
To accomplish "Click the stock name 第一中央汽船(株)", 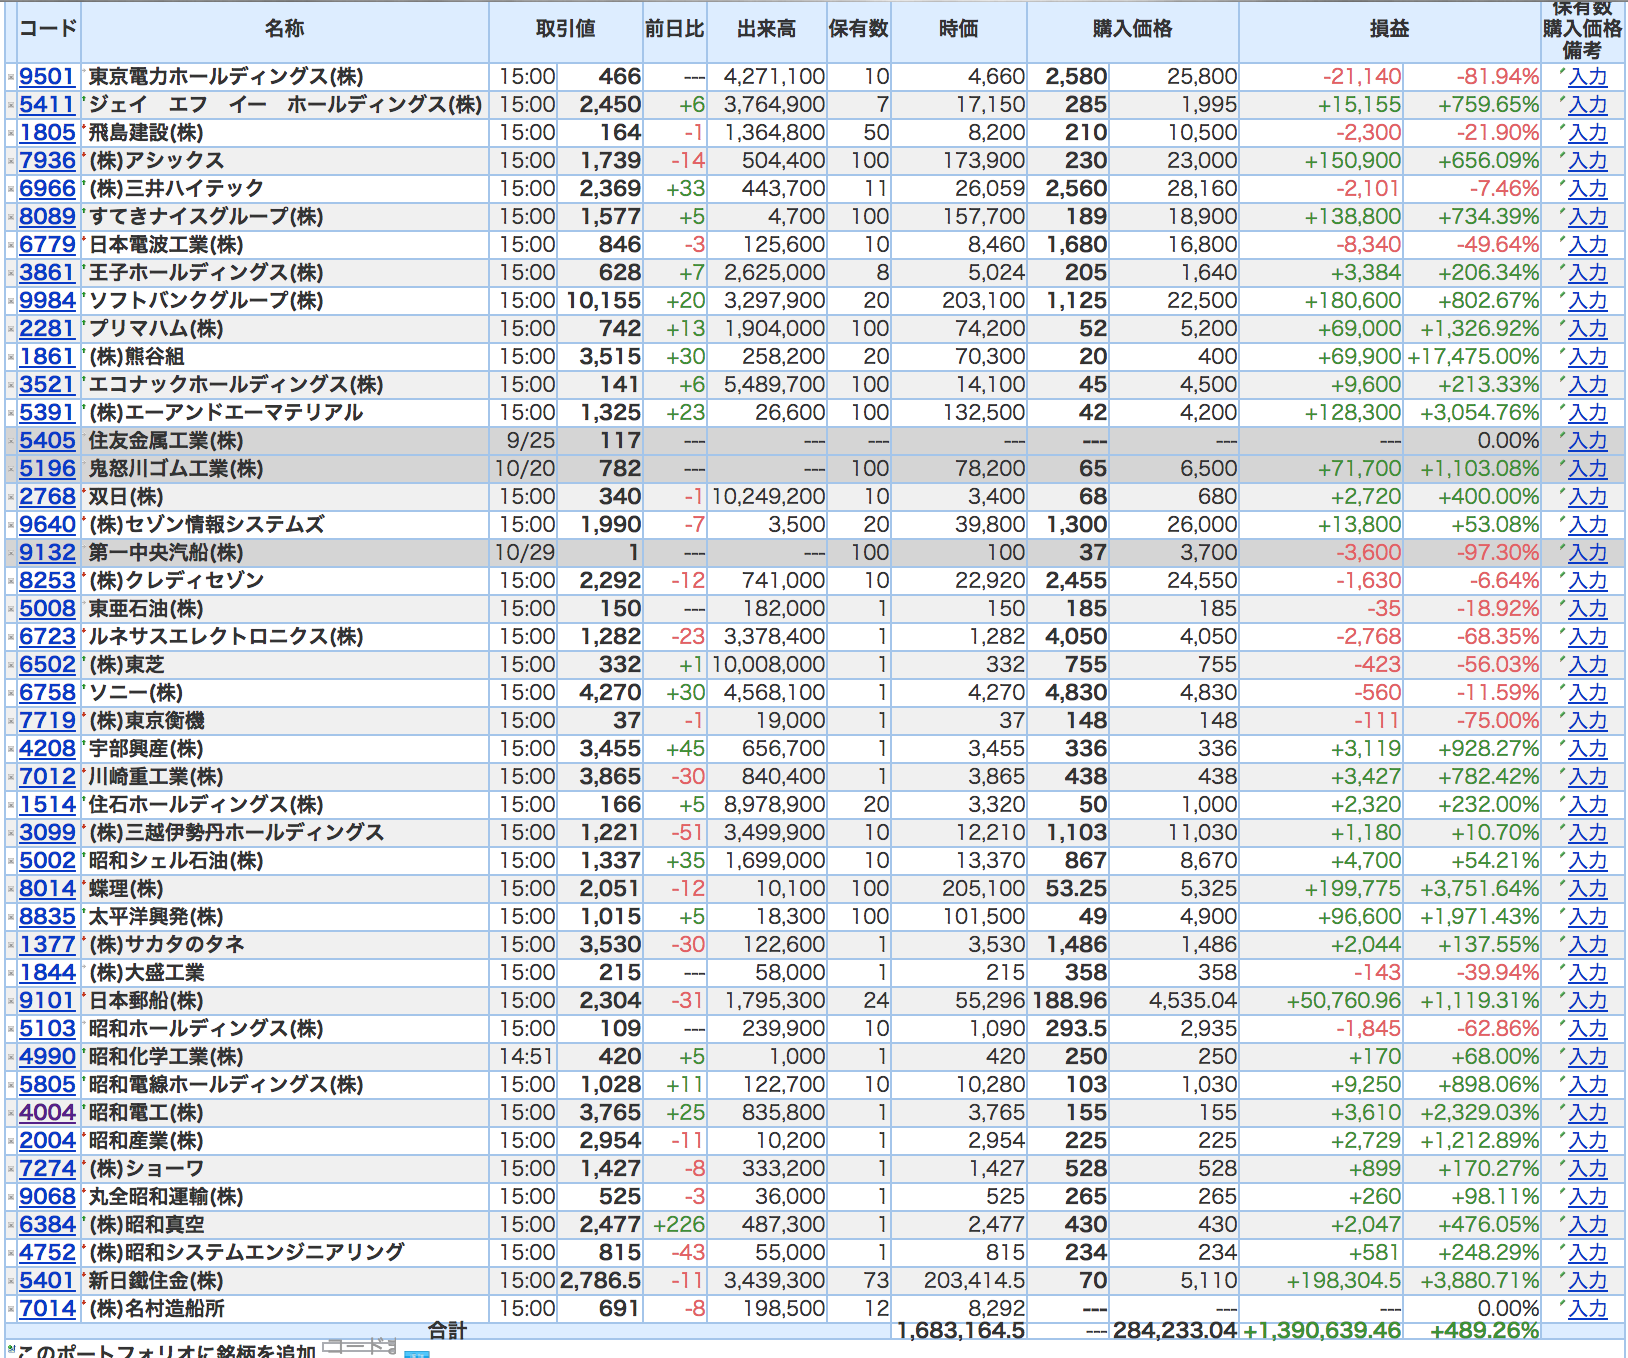I will coord(166,553).
